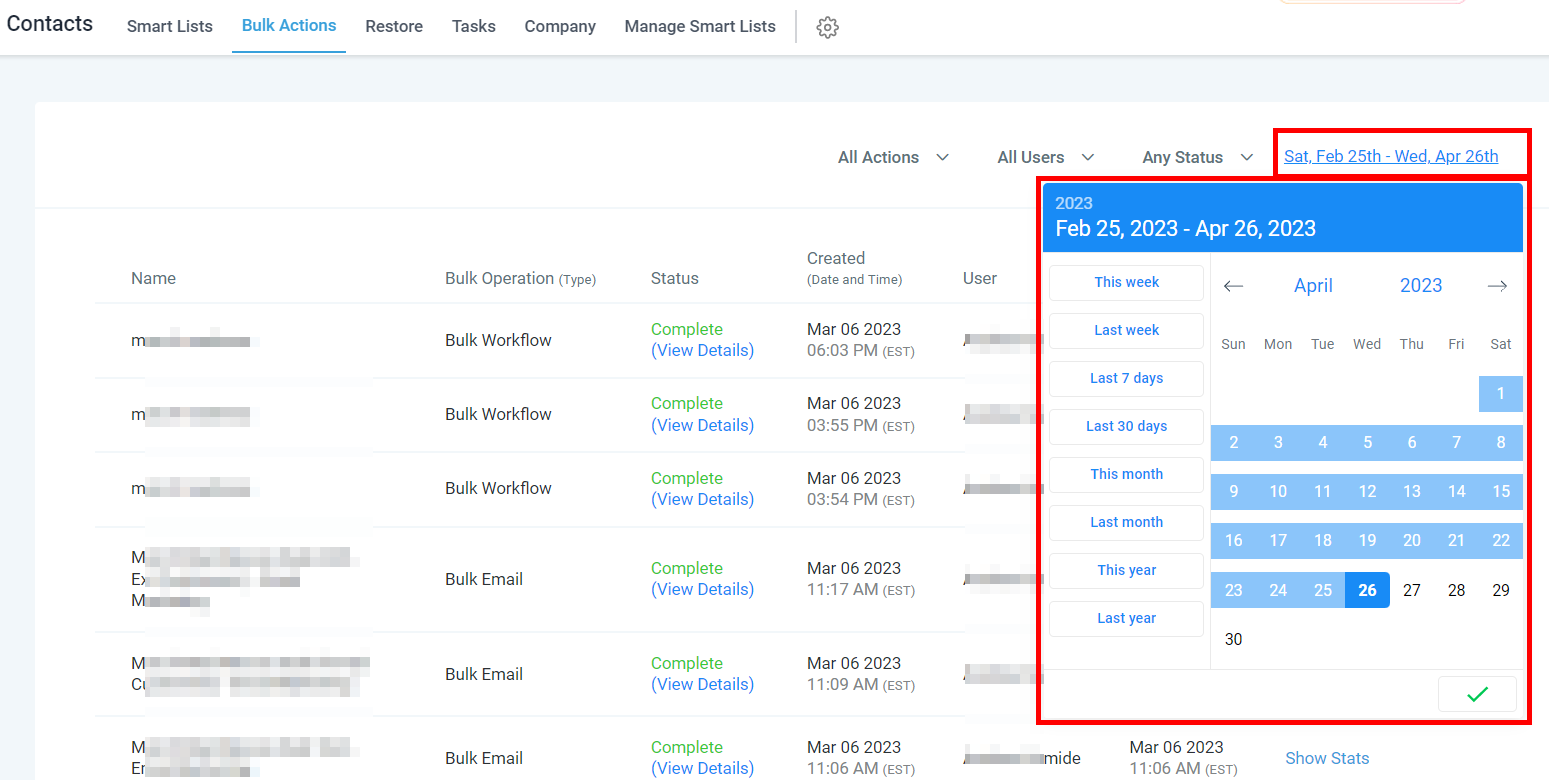Go to next month with right arrow
Screen dimensions: 1549x780
1497,286
